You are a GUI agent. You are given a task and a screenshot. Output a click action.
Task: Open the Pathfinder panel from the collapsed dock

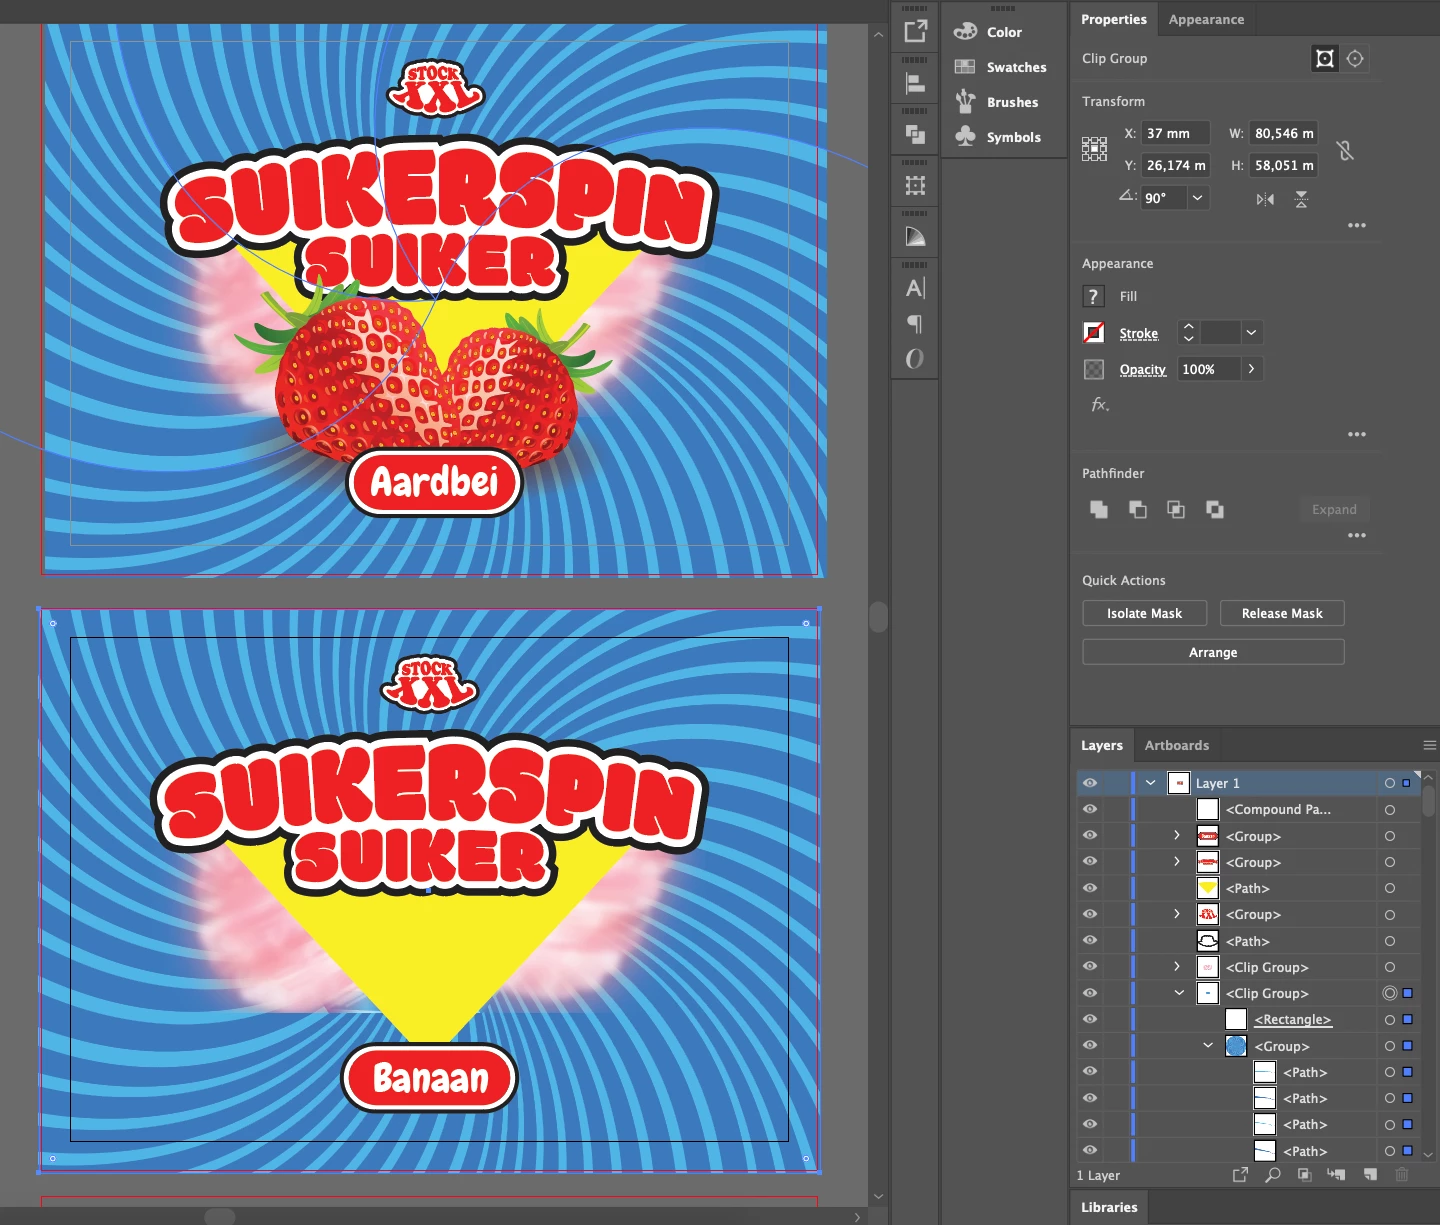(x=915, y=134)
